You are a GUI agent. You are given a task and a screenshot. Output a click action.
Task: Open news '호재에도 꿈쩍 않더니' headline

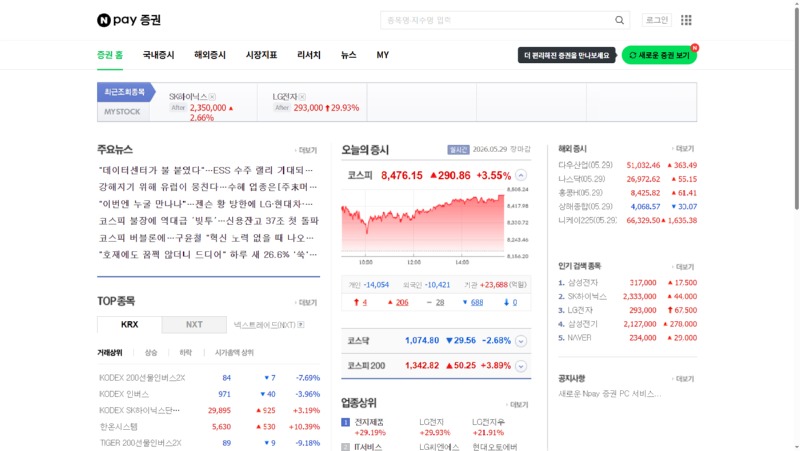208,254
